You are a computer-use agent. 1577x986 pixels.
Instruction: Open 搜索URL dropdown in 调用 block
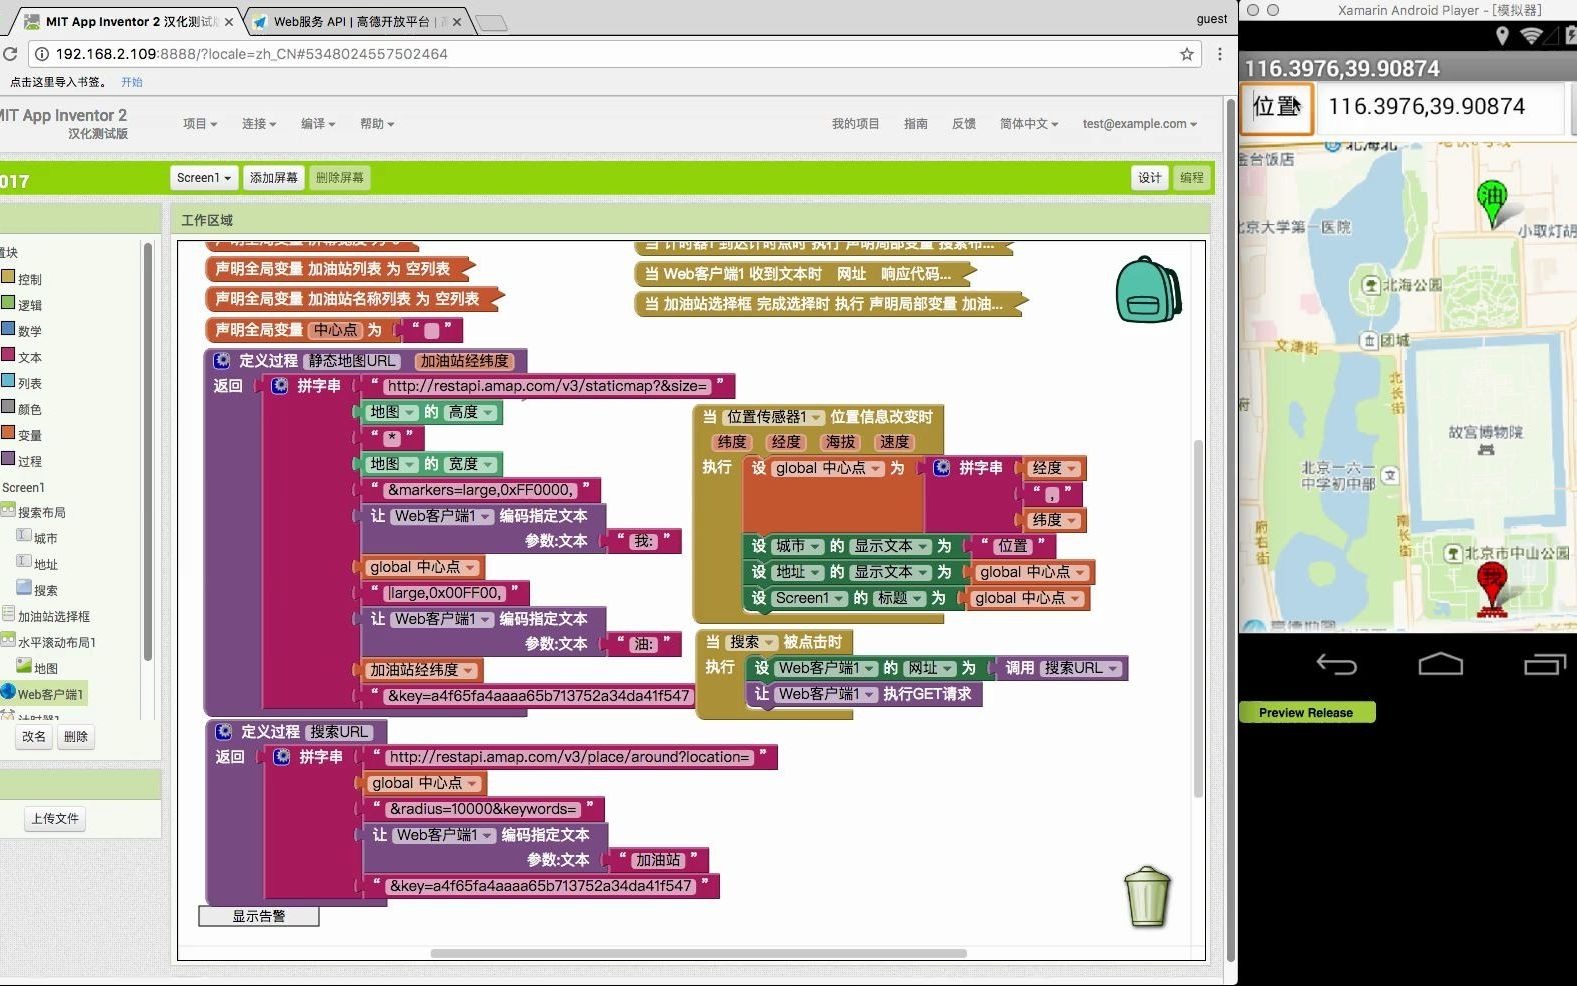click(1082, 668)
